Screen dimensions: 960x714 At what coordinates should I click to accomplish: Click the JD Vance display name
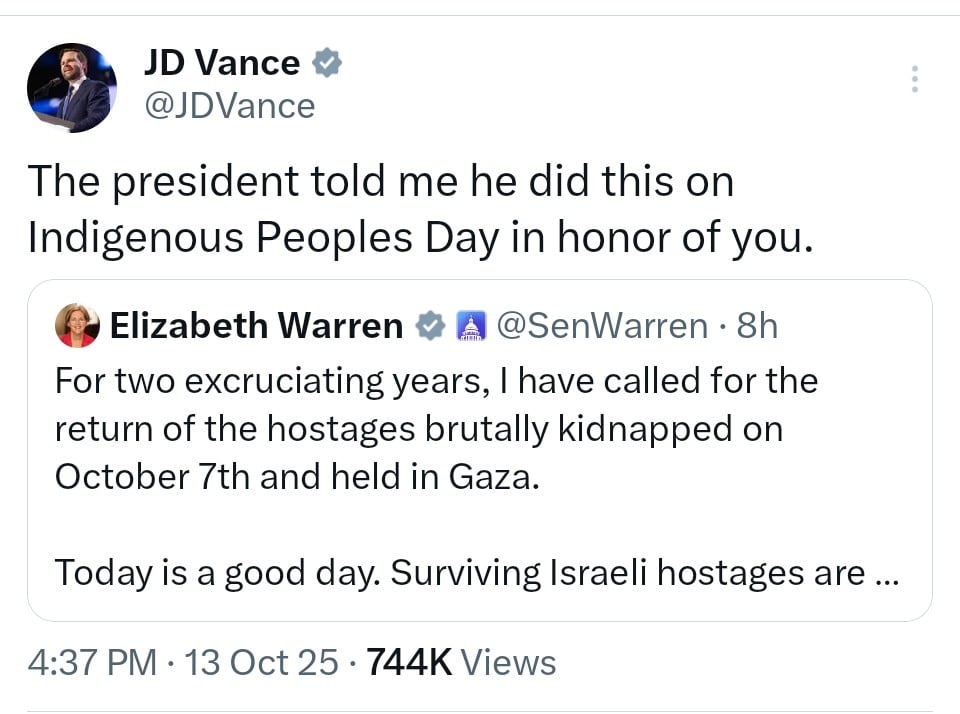click(221, 63)
